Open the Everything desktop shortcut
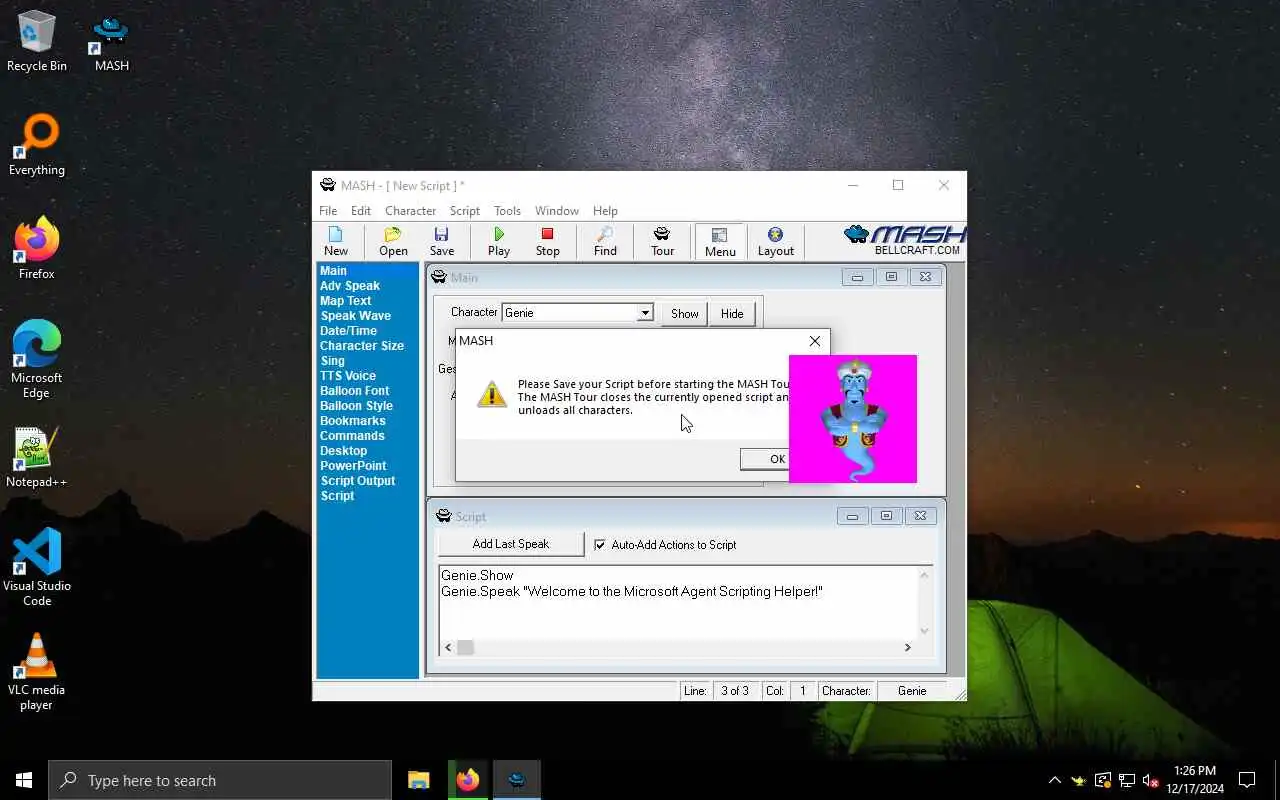Viewport: 1280px width, 800px height. (x=37, y=146)
